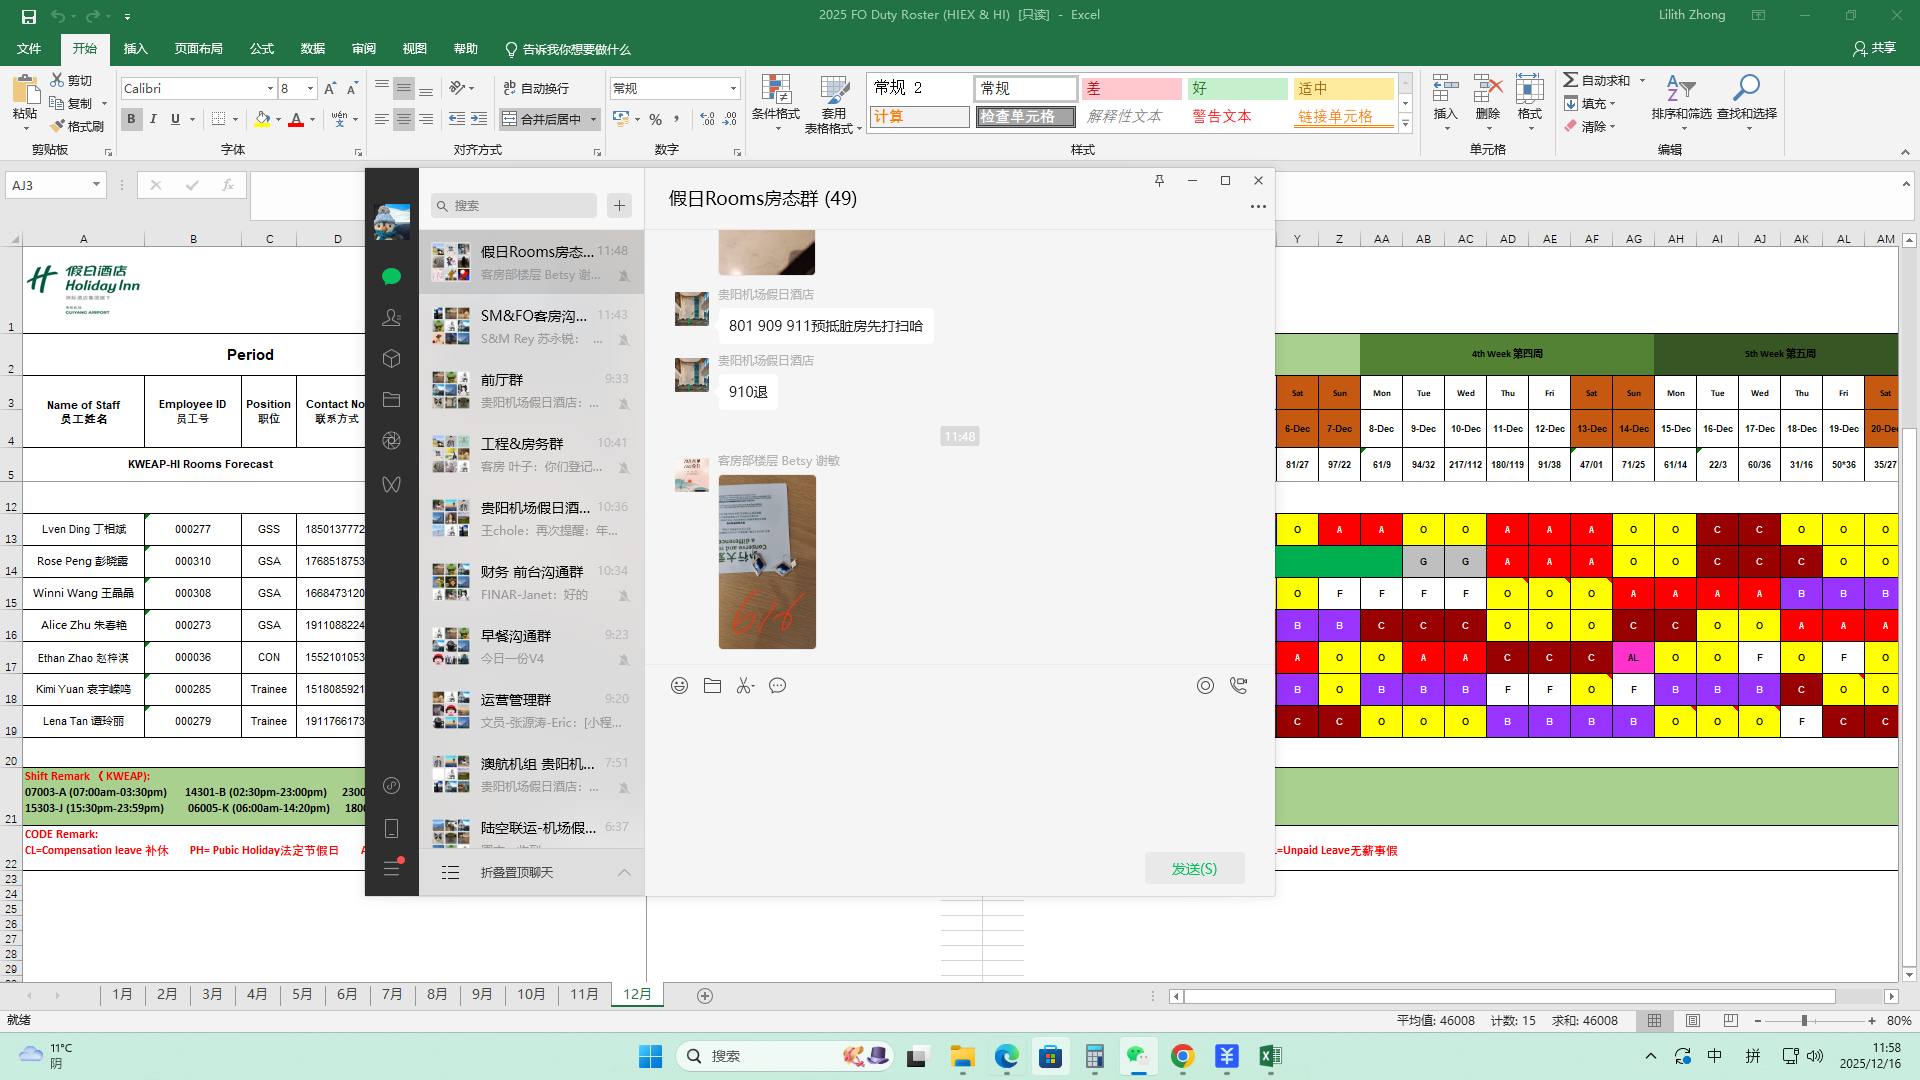This screenshot has height=1080, width=1920.
Task: Open WeChat contacts icon in sidebar
Action: [391, 317]
